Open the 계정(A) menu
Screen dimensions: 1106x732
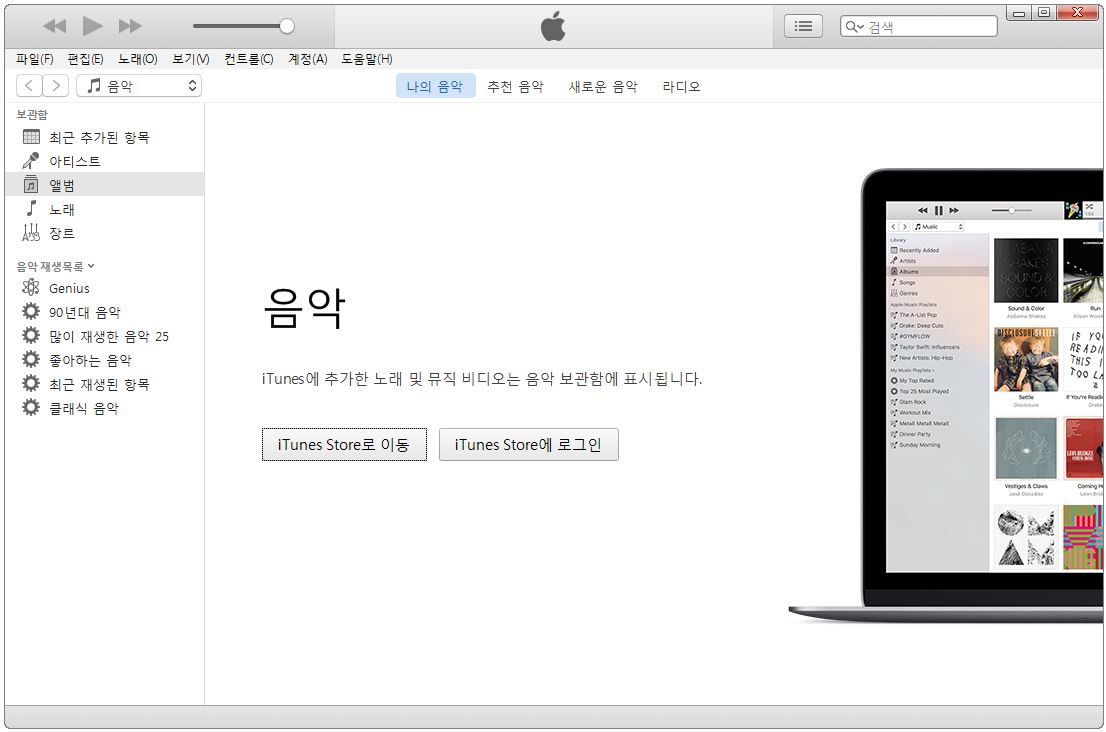(x=308, y=59)
